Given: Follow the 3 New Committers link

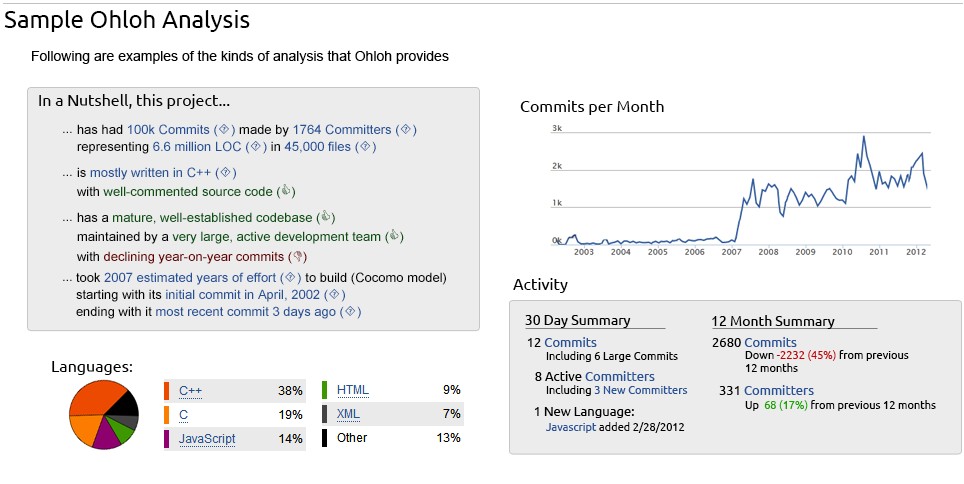Looking at the screenshot, I should click(x=640, y=390).
